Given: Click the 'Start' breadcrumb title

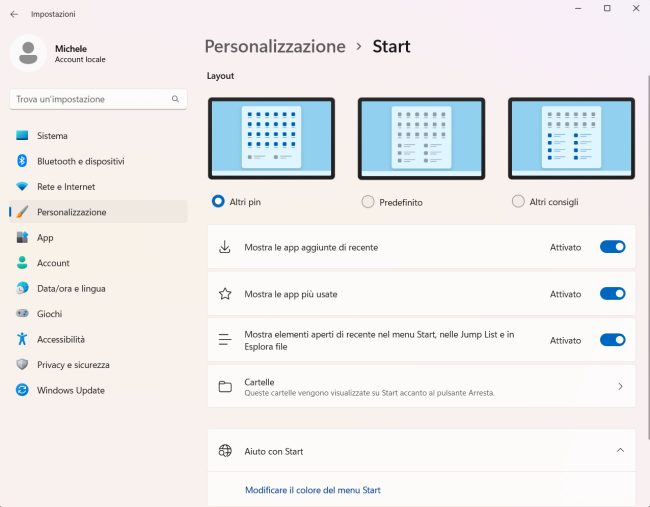Looking at the screenshot, I should 391,46.
